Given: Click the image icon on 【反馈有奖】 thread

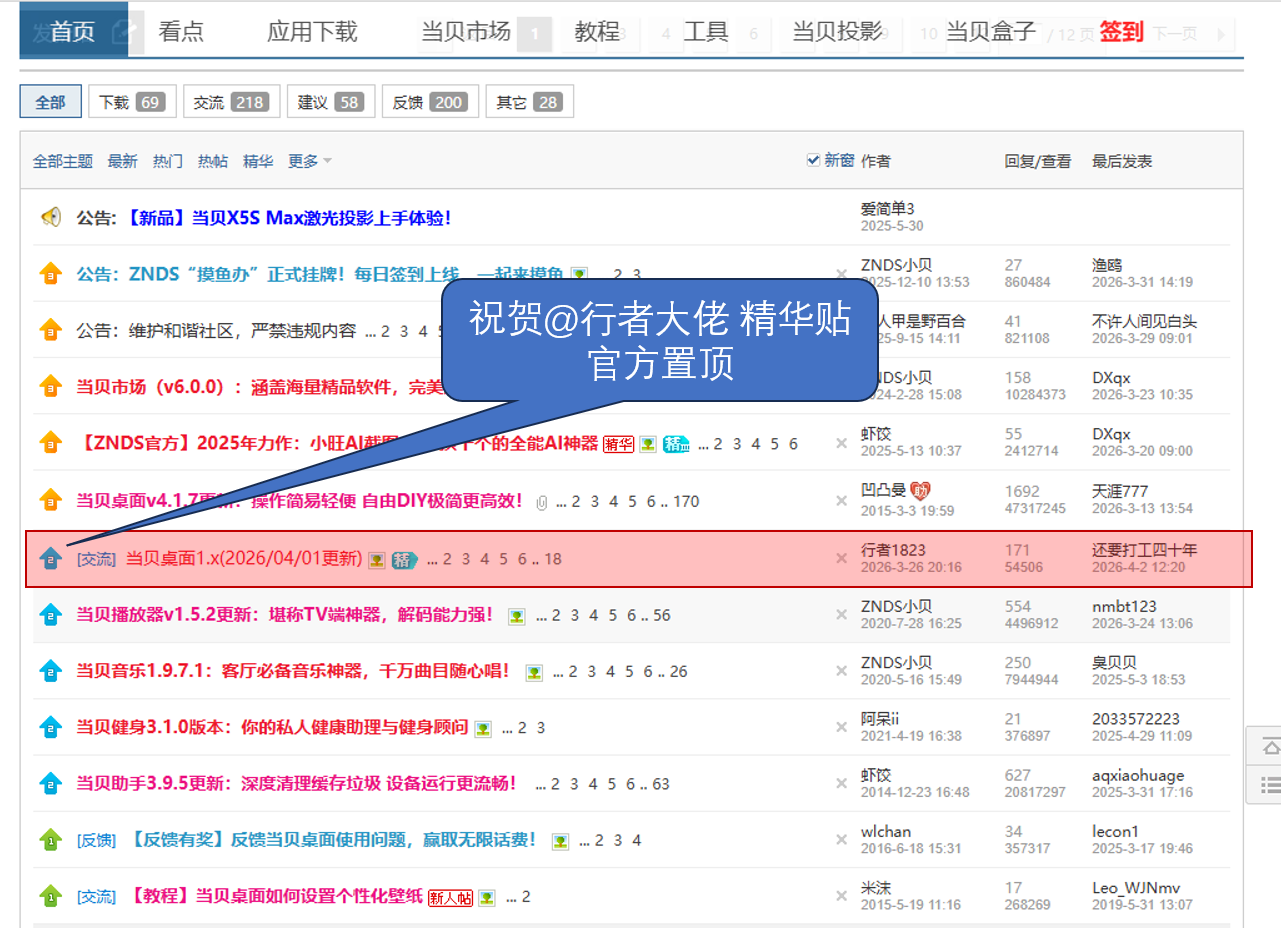Looking at the screenshot, I should (560, 841).
